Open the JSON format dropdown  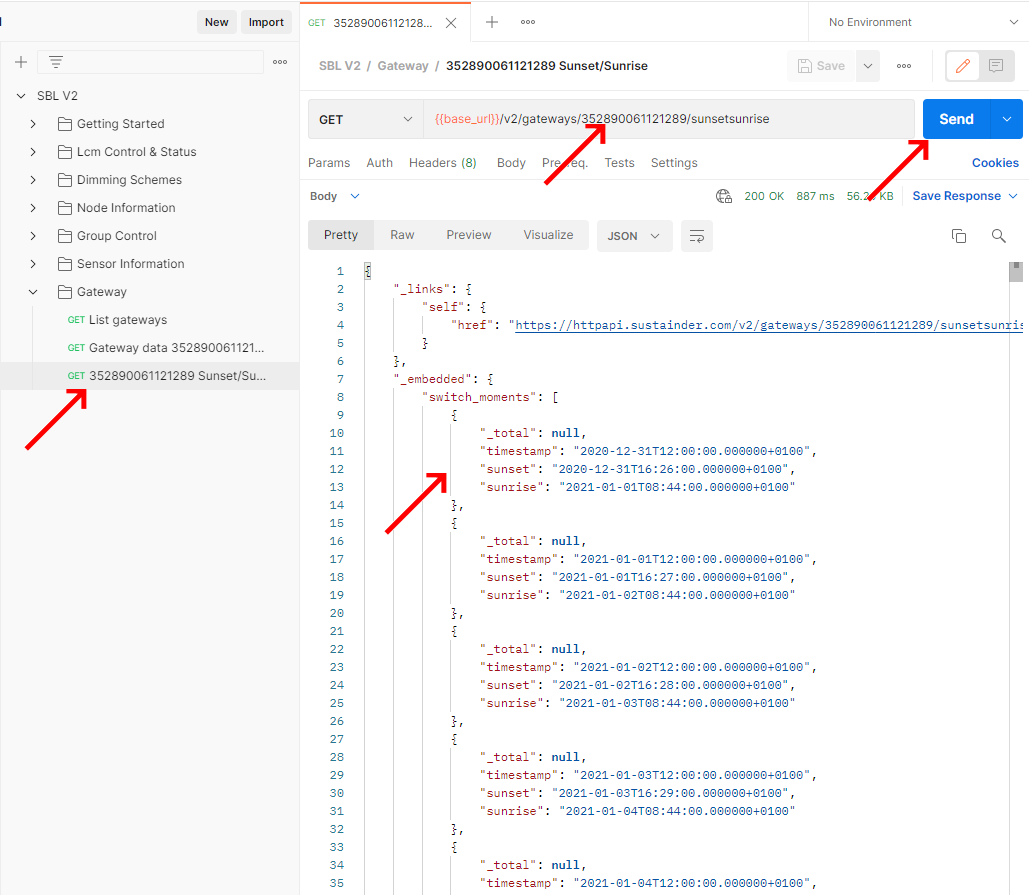634,236
